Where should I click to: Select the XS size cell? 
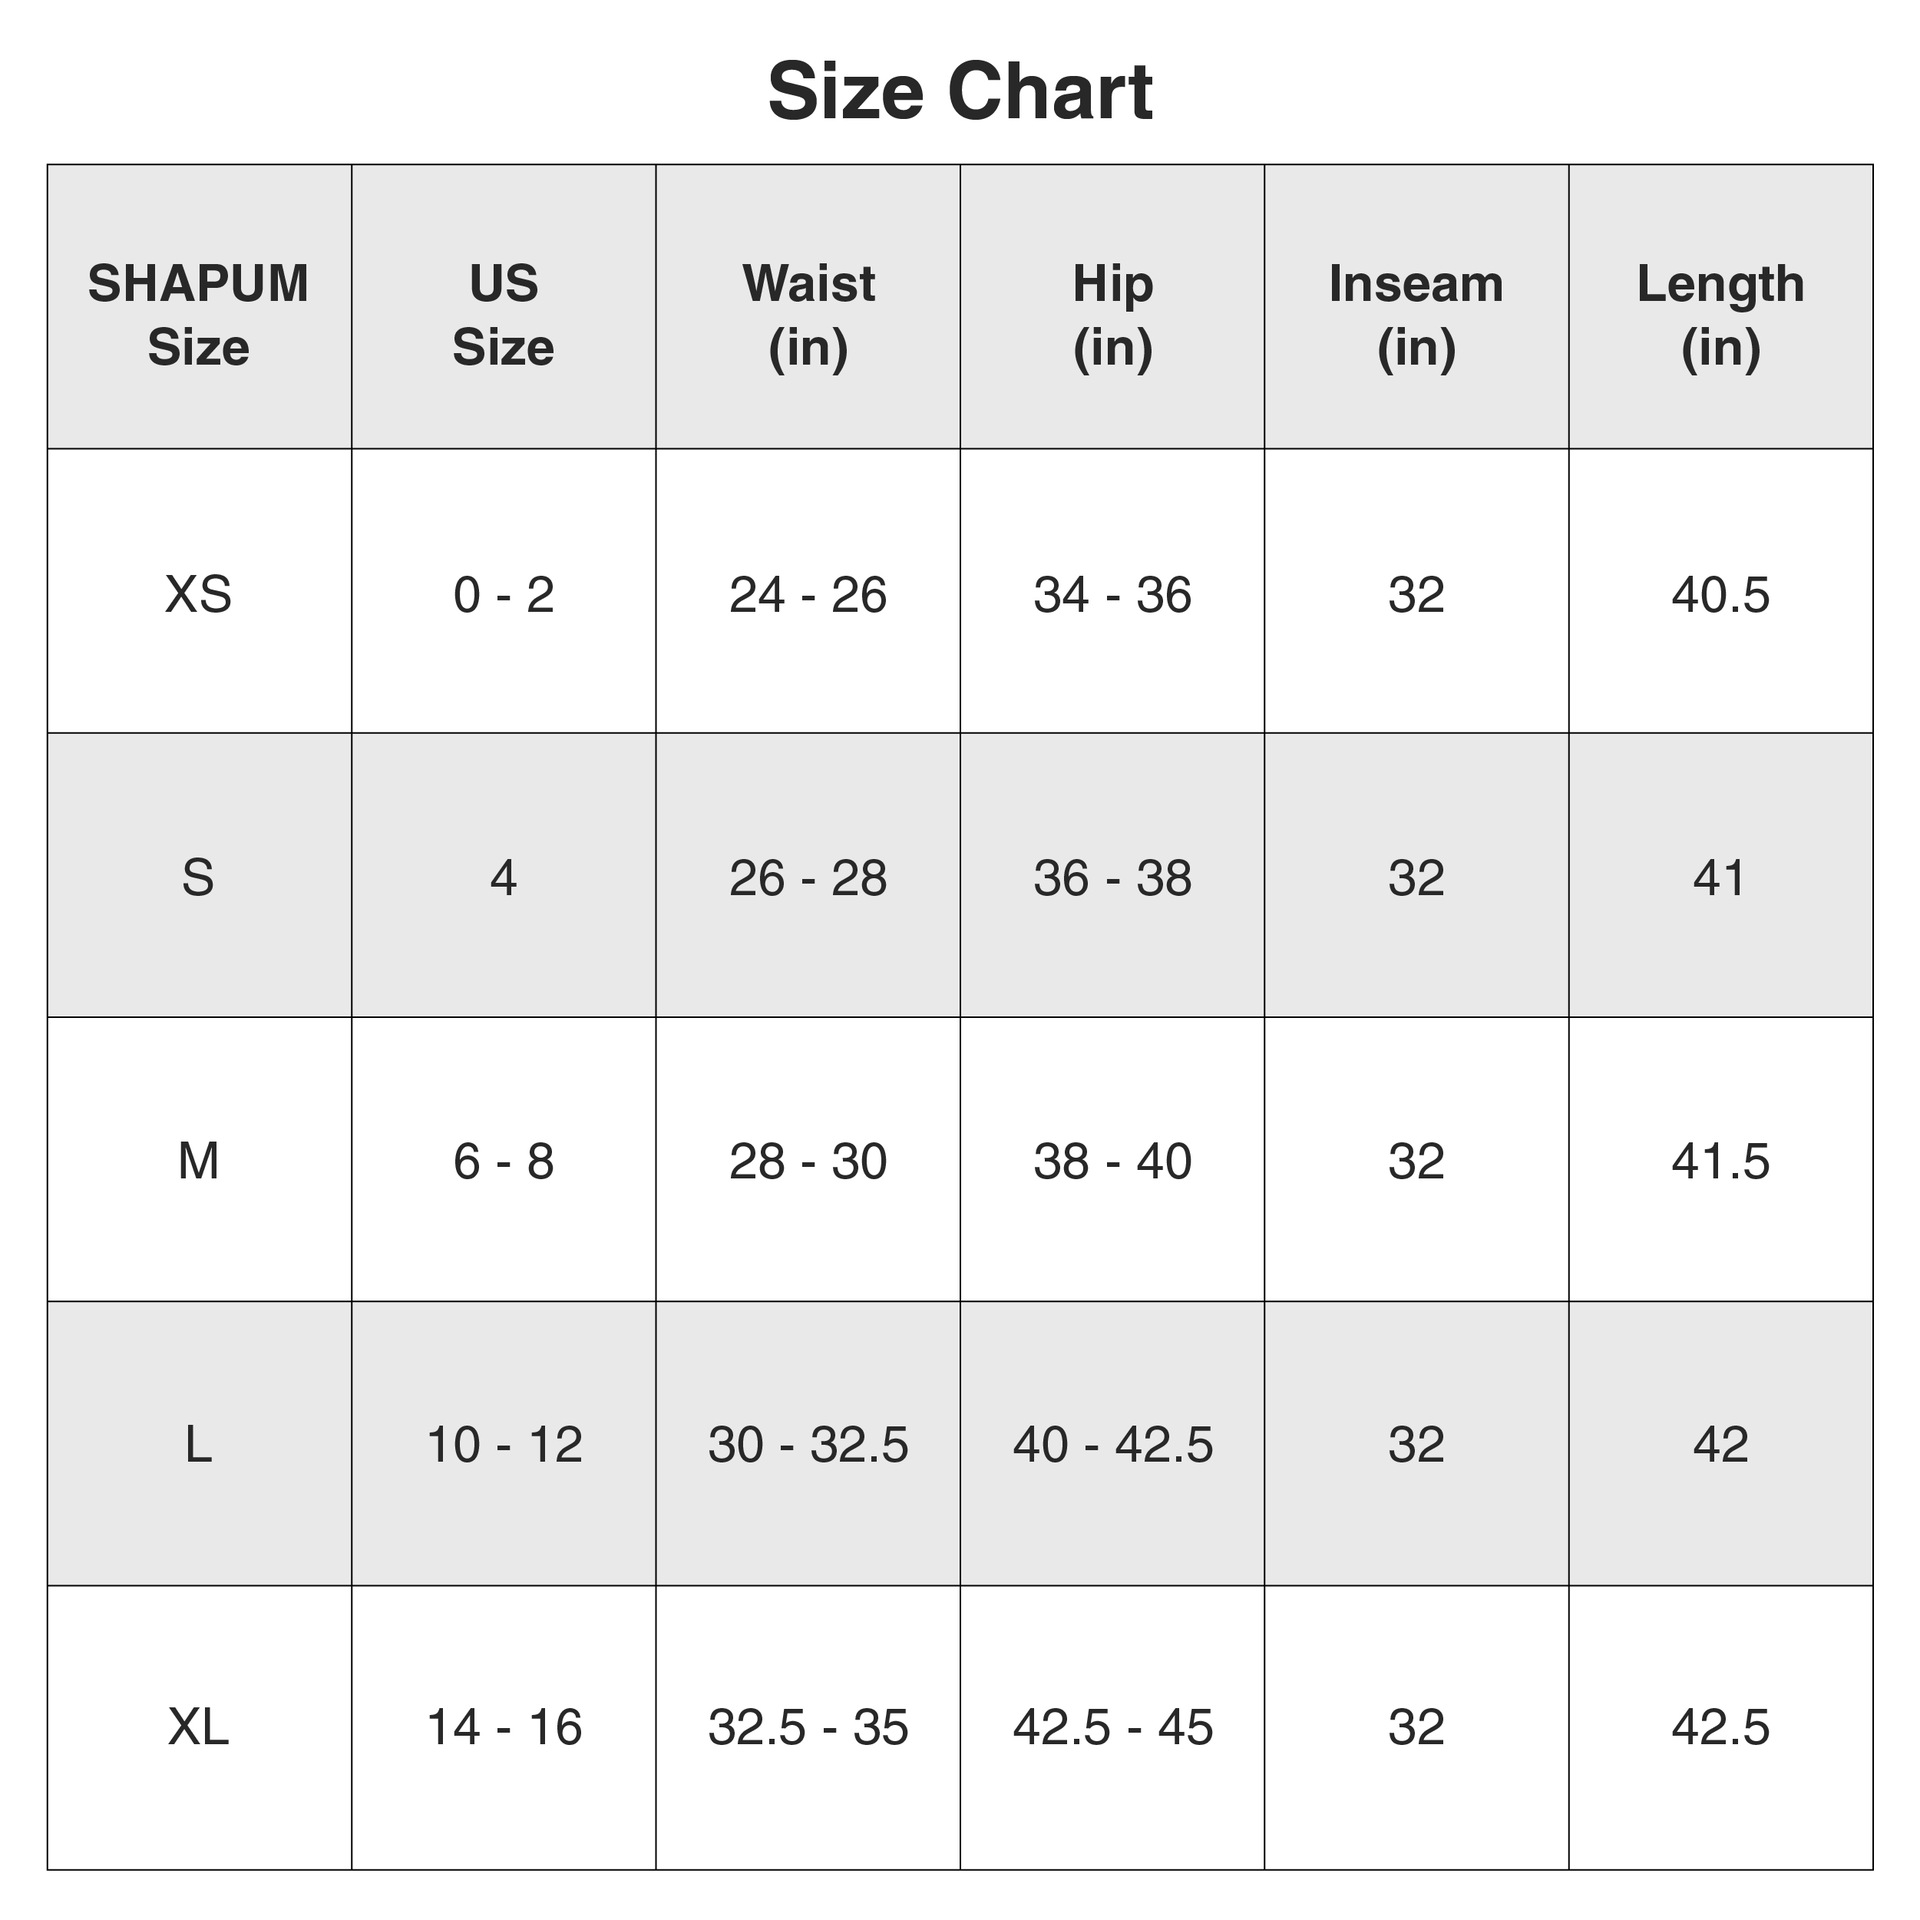click(199, 591)
